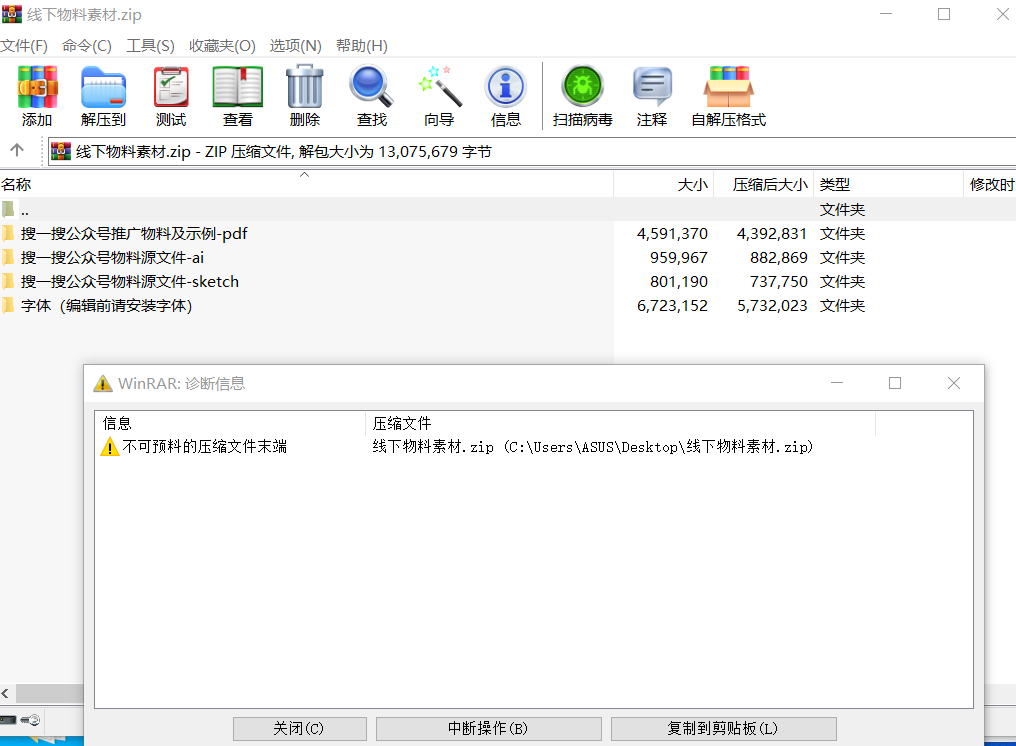Click the 复制到剪贴板(L) button
The width and height of the screenshot is (1016, 746).
[x=723, y=729]
